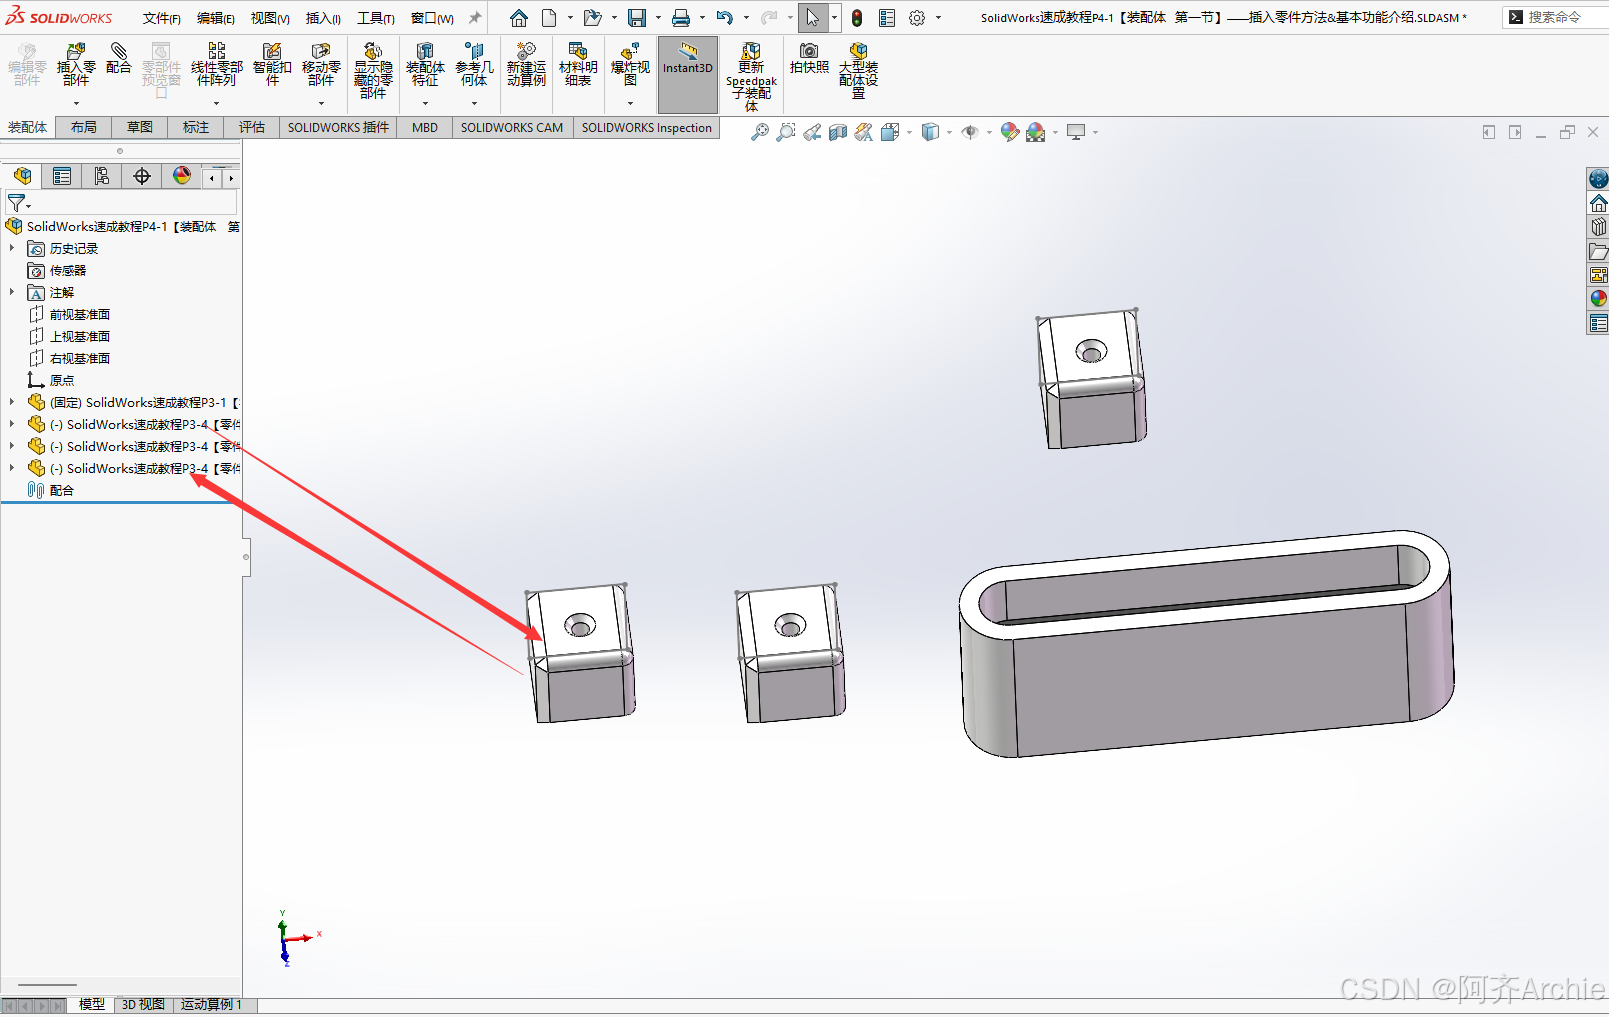Open the Exploded View dropdown arrow
The height and width of the screenshot is (1017, 1609).
tap(630, 103)
